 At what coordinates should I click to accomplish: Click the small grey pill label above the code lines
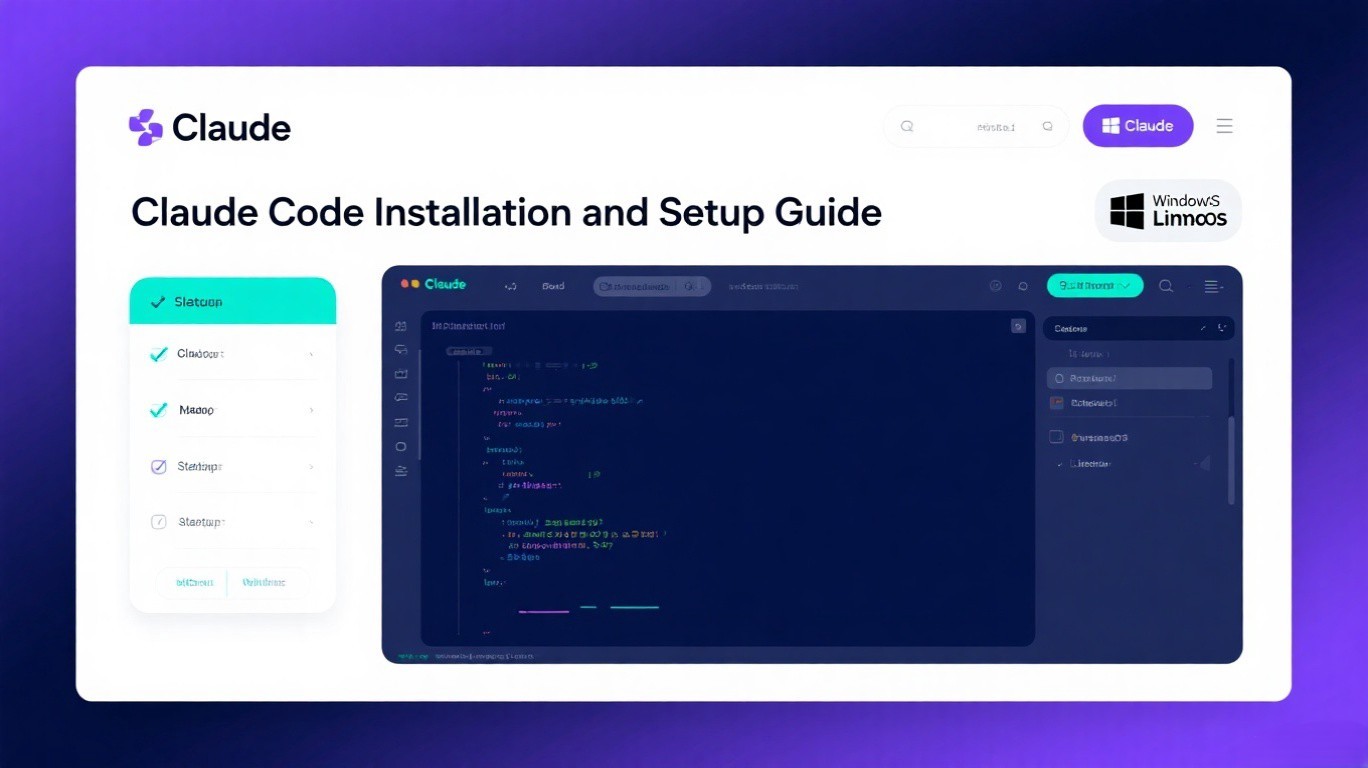point(470,352)
